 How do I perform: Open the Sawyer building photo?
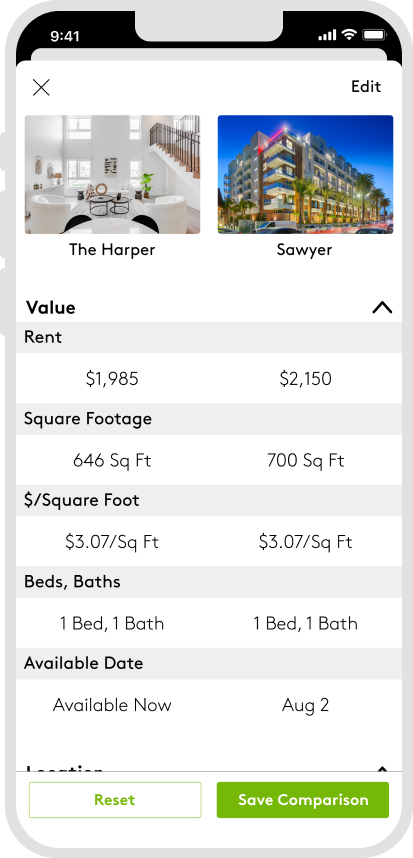tap(305, 175)
